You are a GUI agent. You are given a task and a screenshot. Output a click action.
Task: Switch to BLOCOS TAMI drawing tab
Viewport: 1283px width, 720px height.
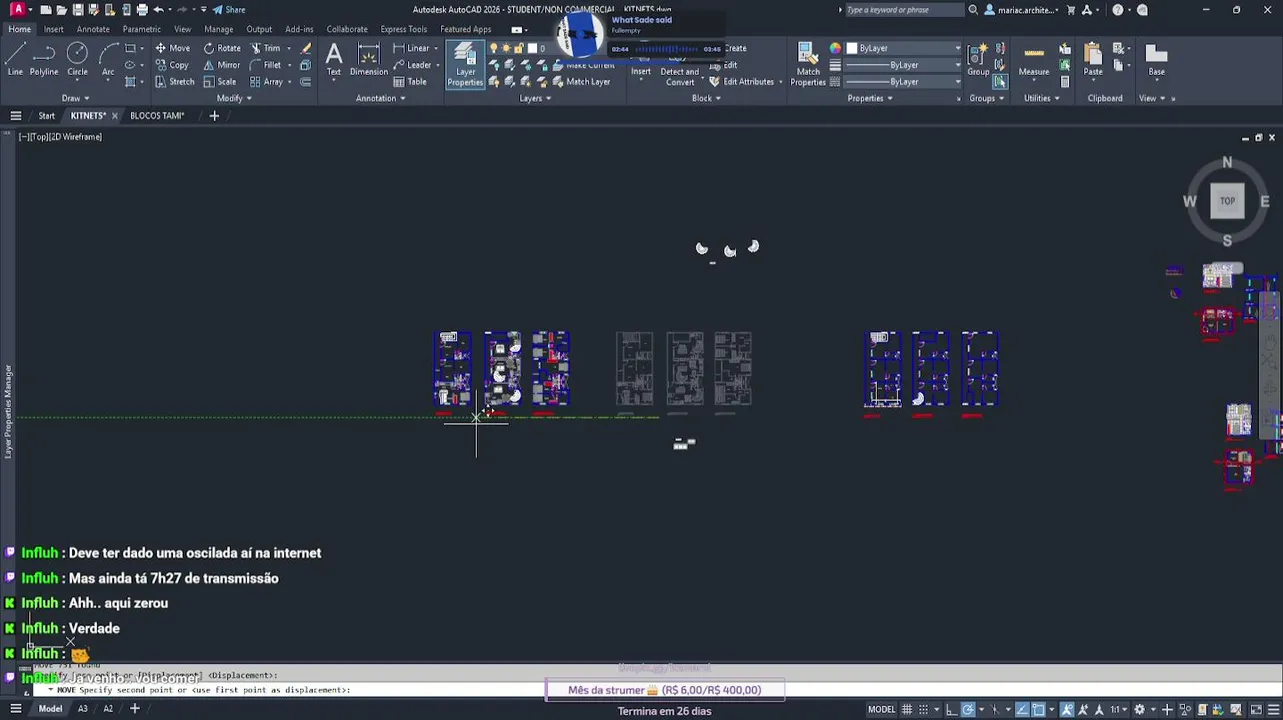click(157, 116)
